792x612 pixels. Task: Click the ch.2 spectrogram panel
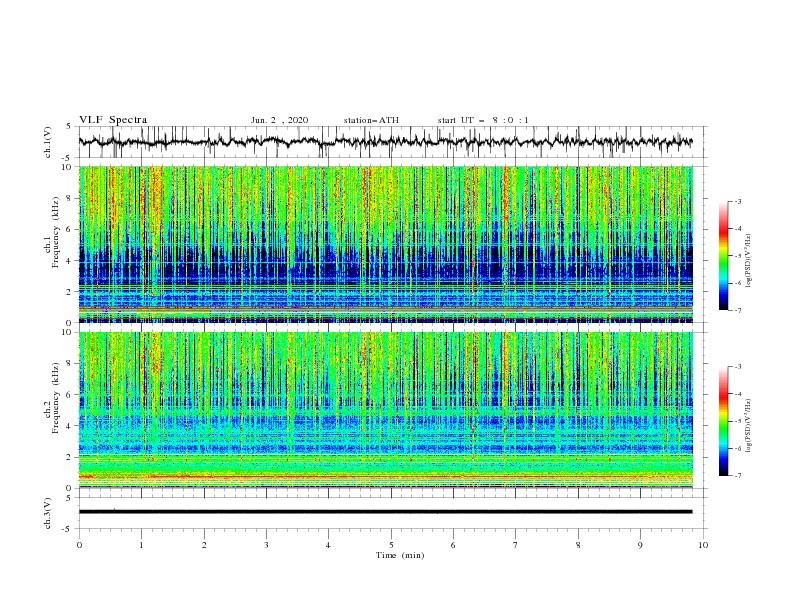(x=385, y=410)
